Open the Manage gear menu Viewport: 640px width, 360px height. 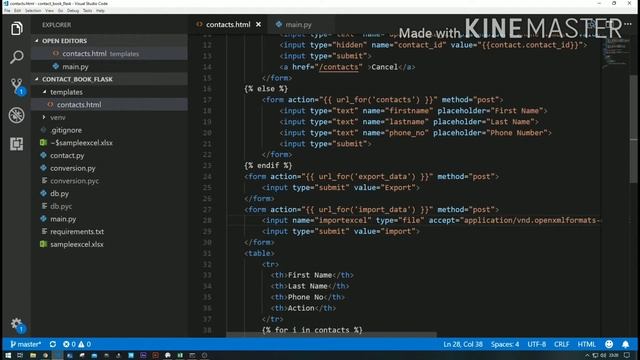tap(17, 325)
